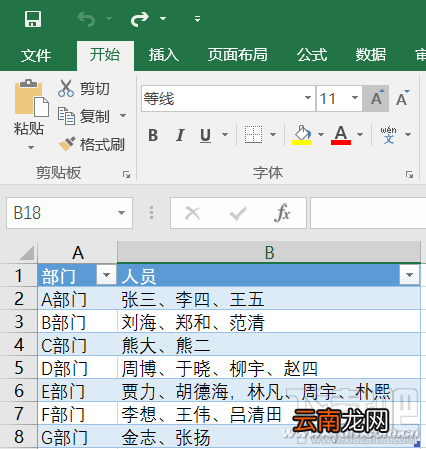This screenshot has width=426, height=449.
Task: Switch to the 开始 ribbon tab
Action: [x=105, y=55]
